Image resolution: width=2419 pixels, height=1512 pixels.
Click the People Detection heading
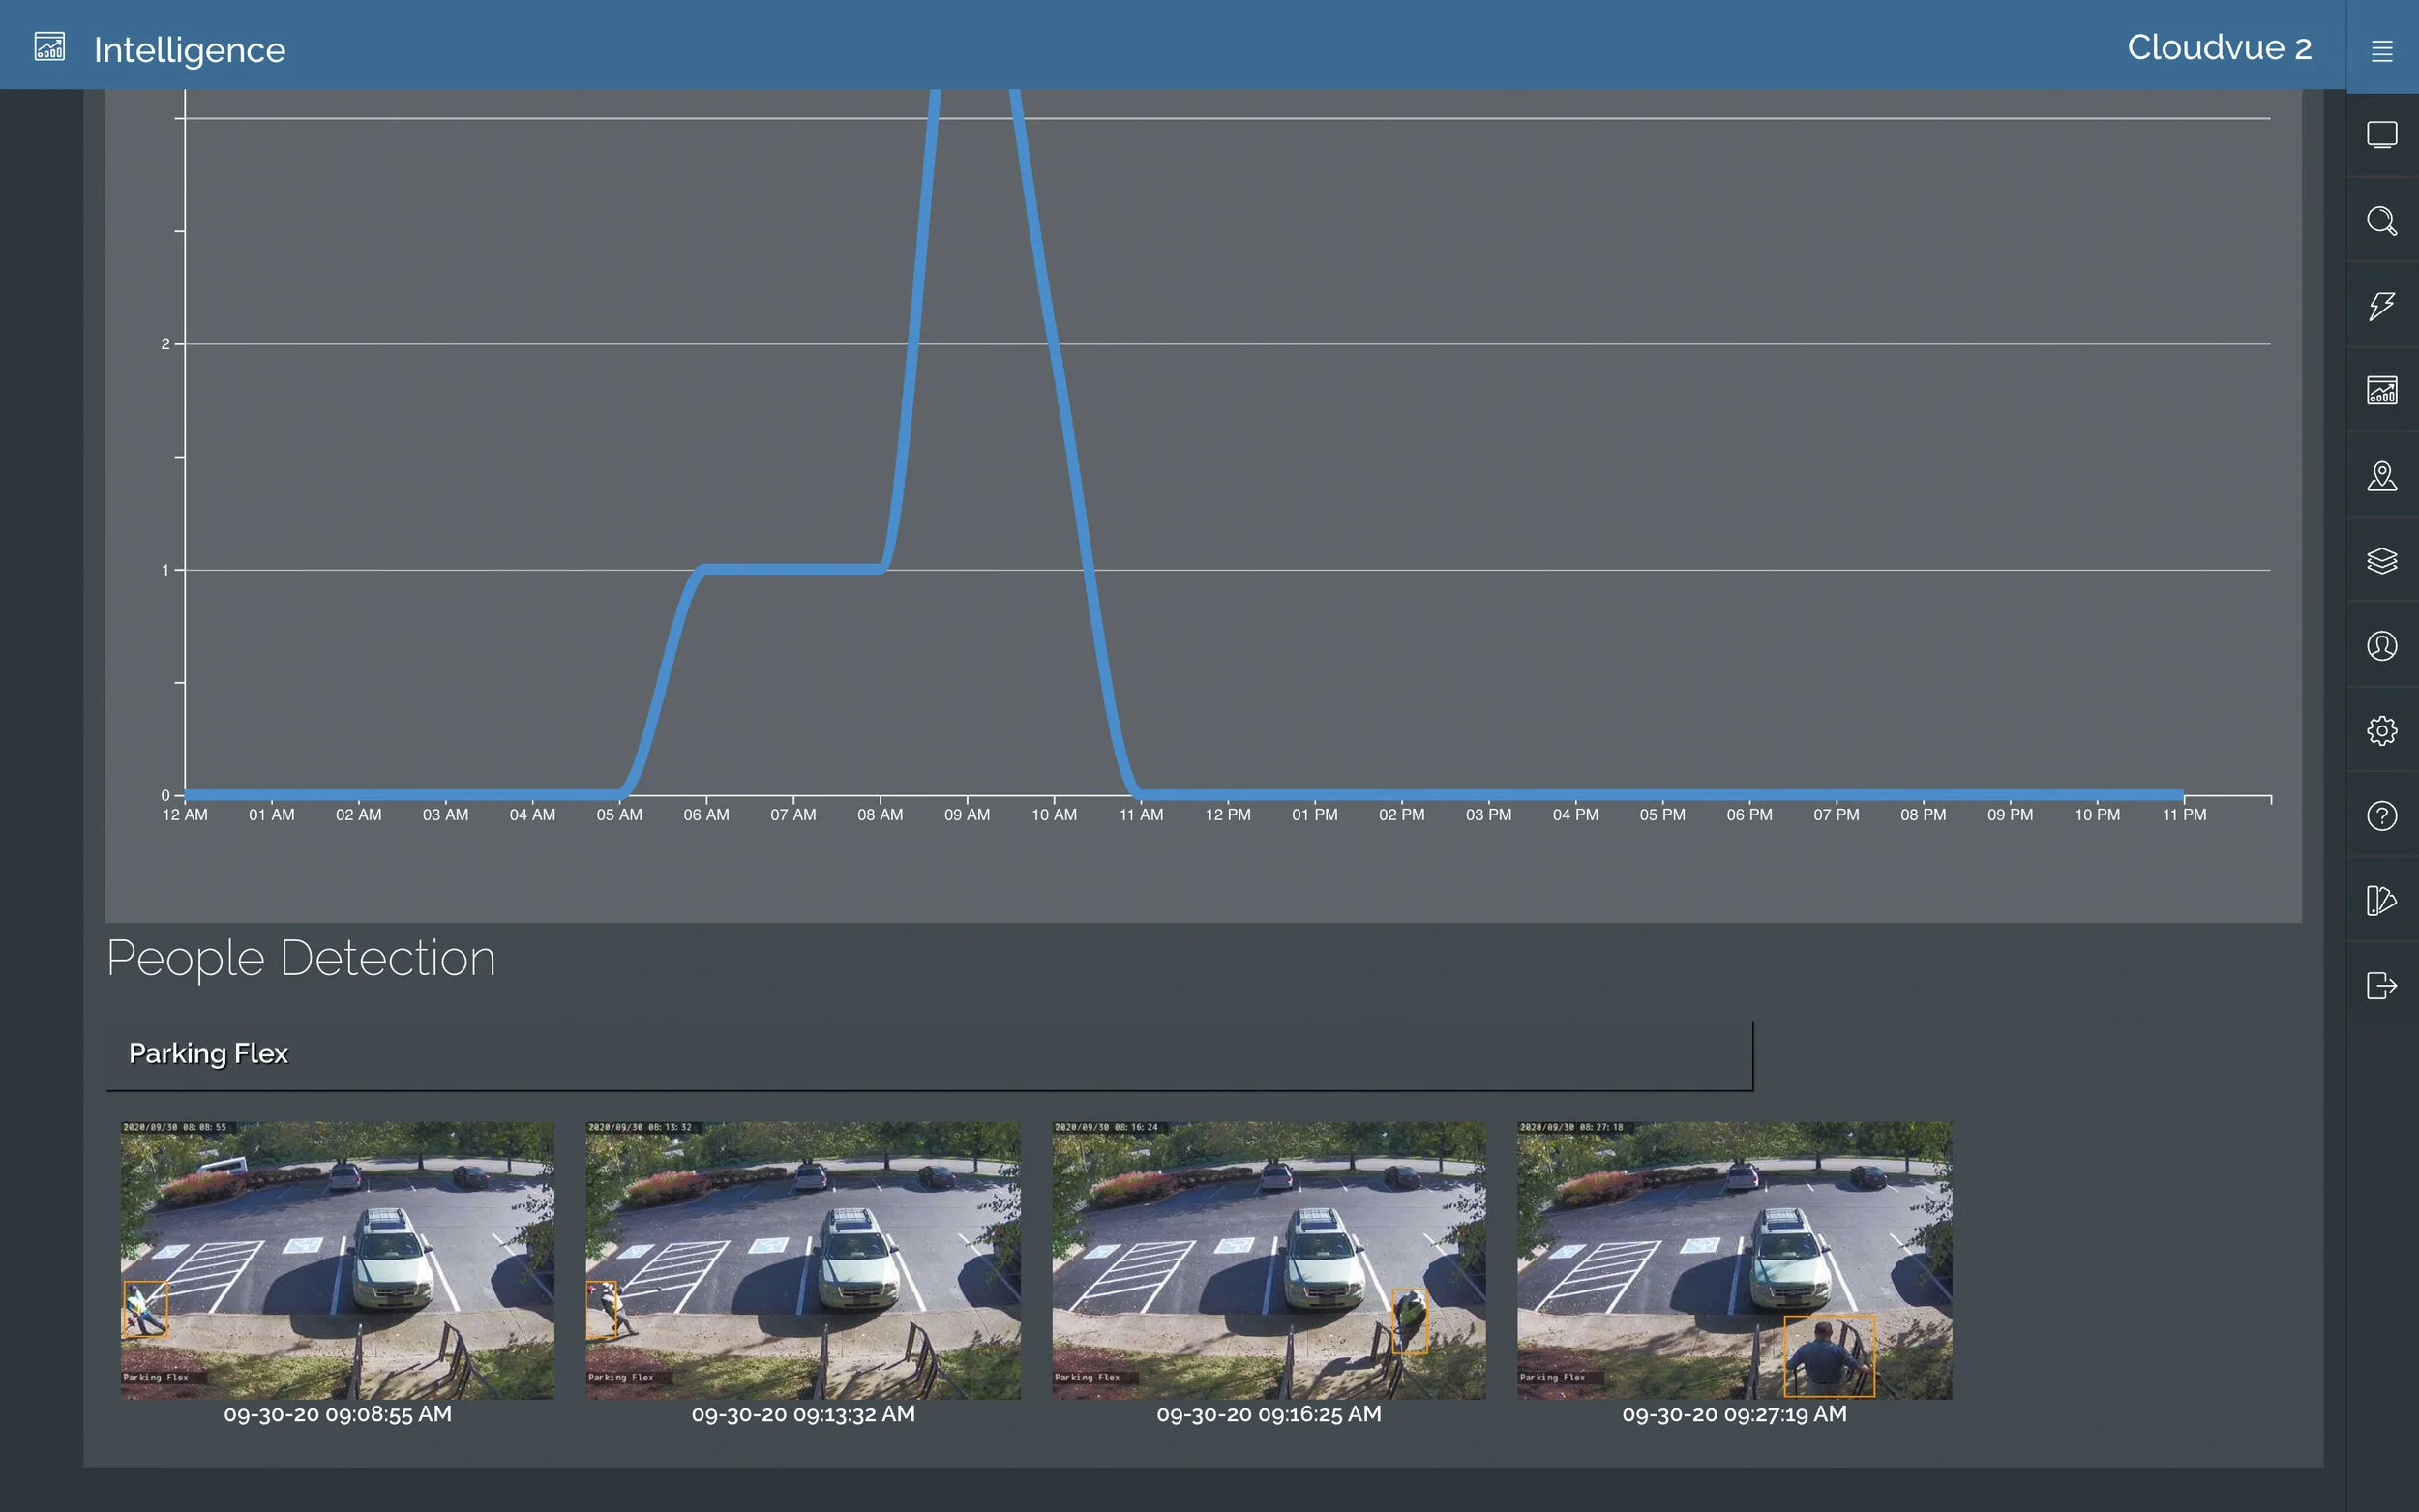[301, 957]
